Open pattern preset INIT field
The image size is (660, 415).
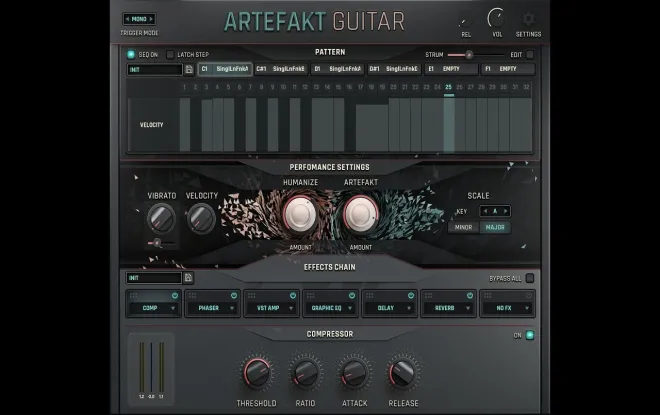(154, 69)
